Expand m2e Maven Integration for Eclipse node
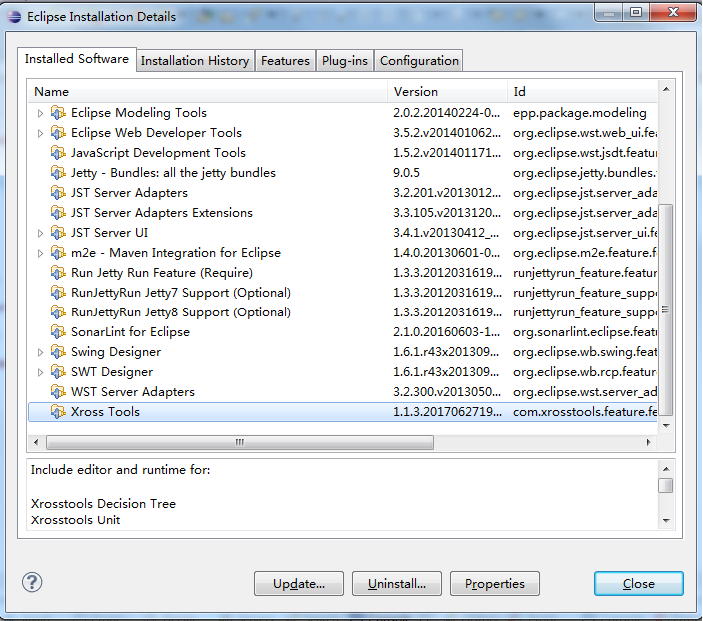The image size is (703, 621). point(40,254)
